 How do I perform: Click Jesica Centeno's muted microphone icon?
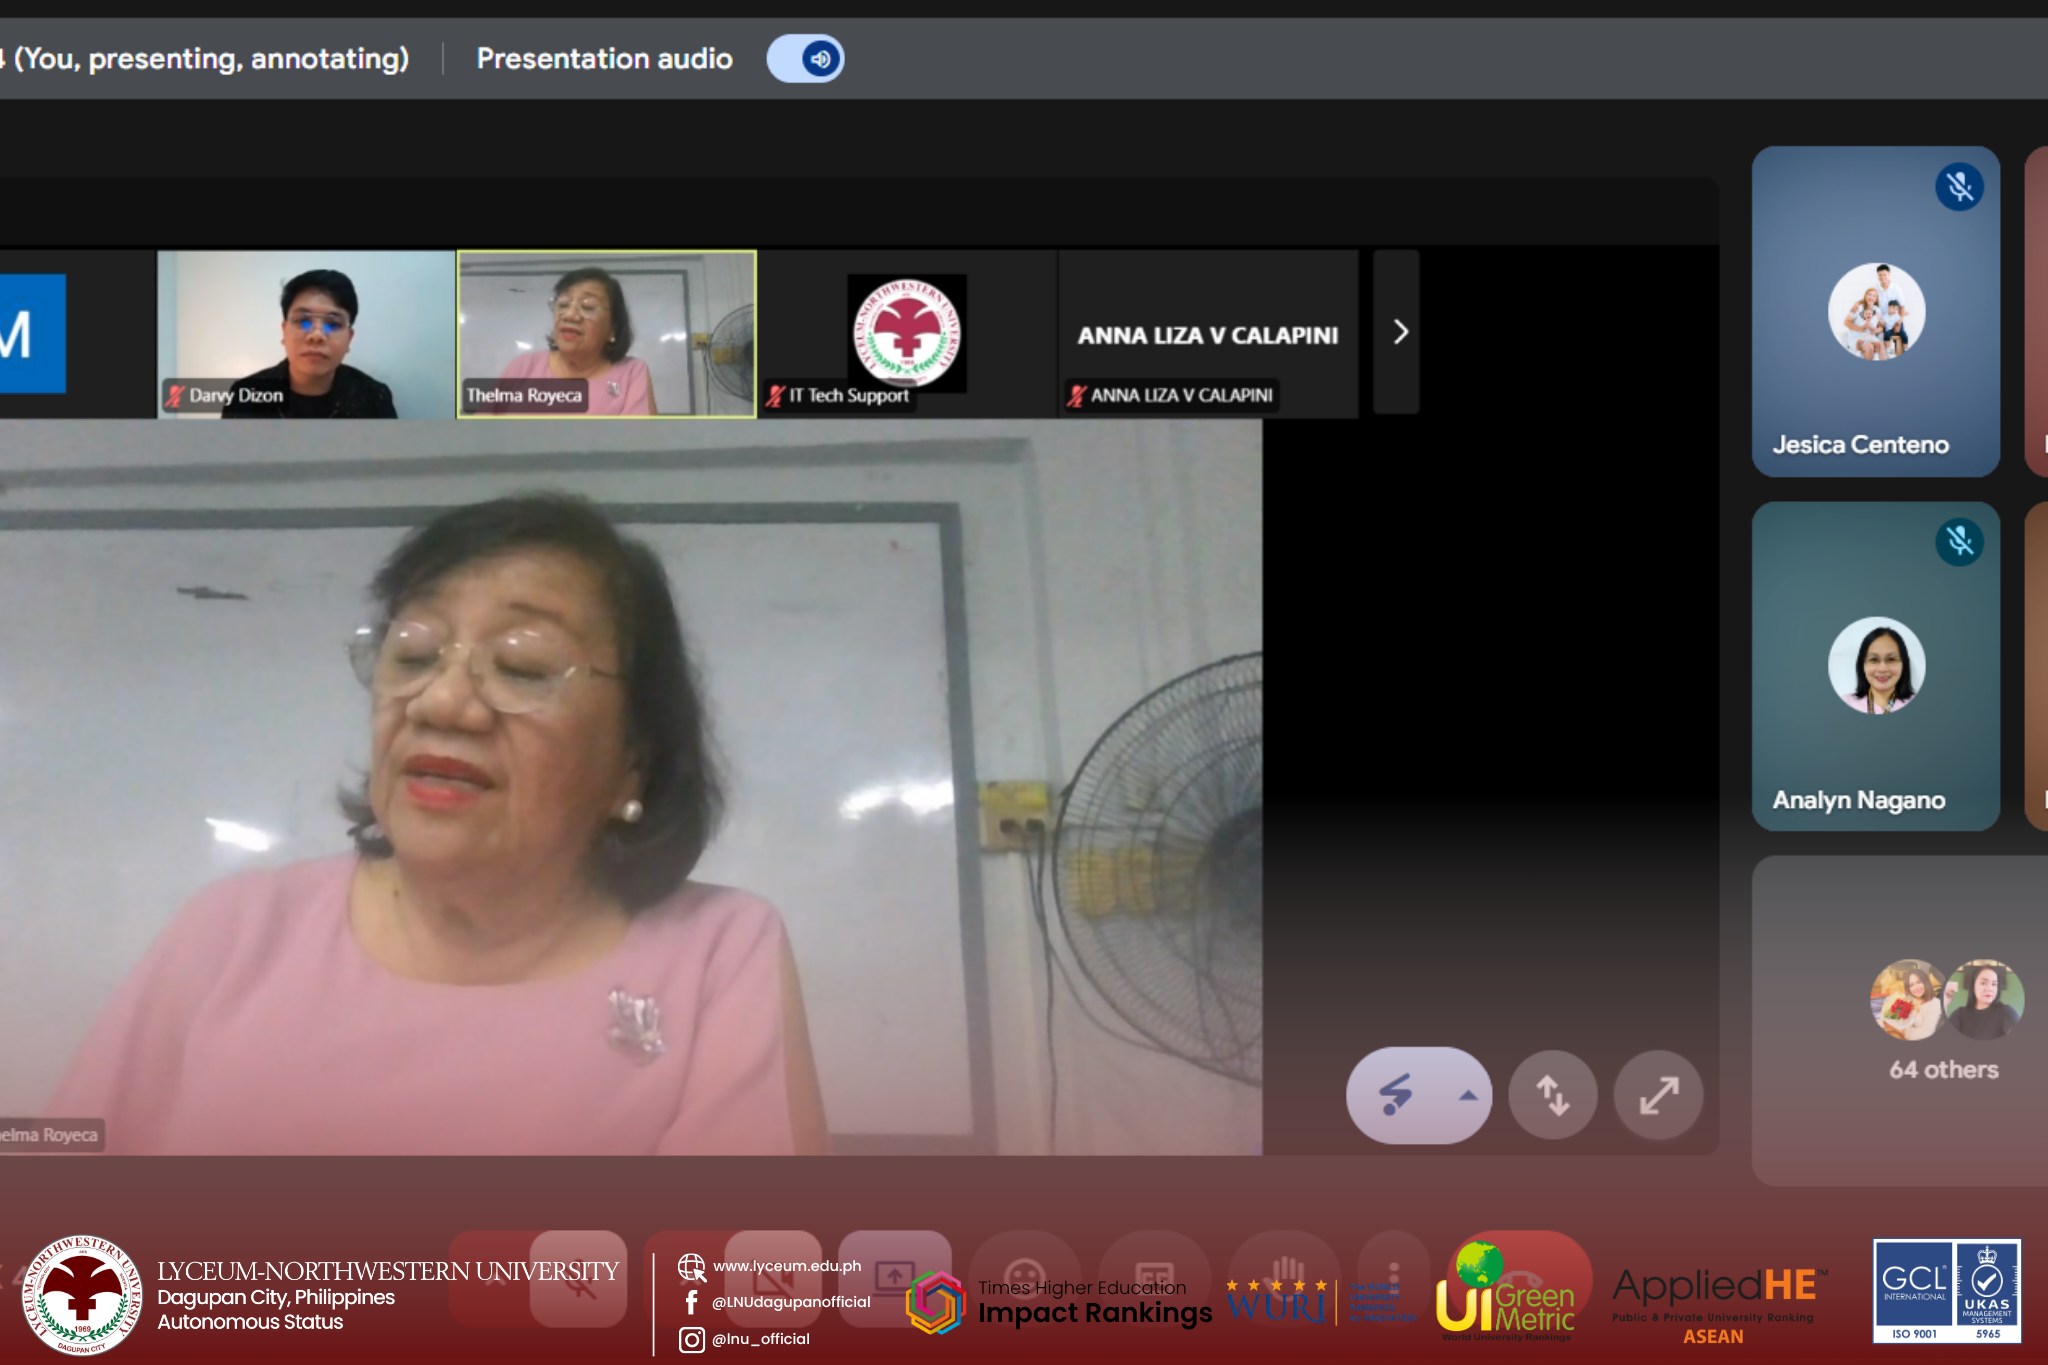coord(1959,187)
